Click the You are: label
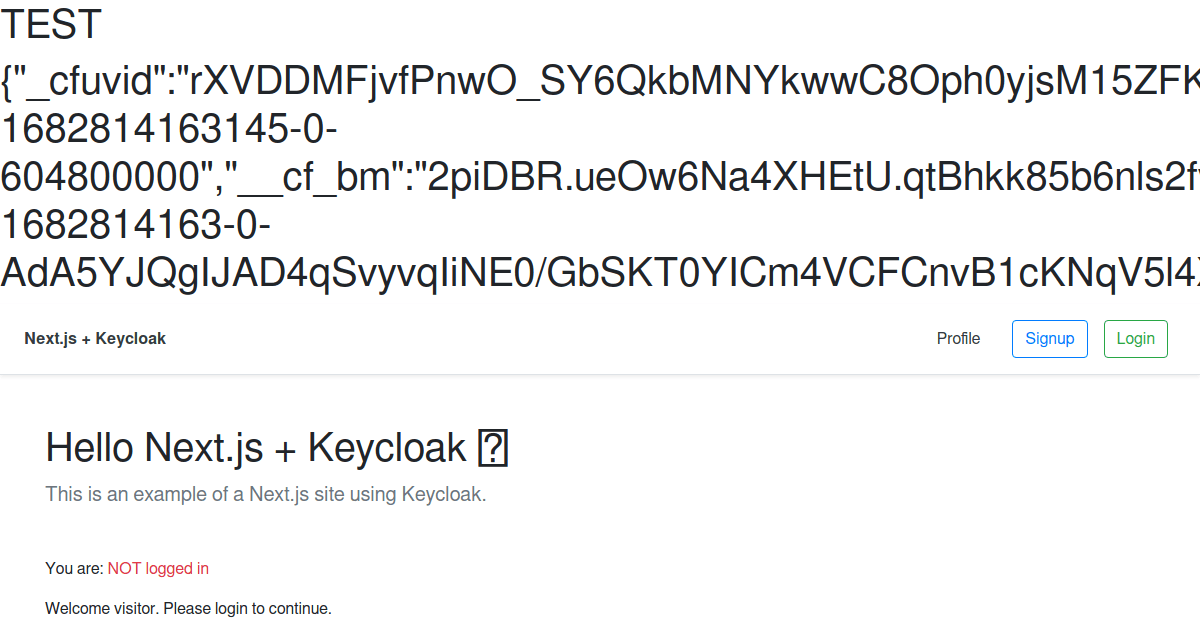 coord(73,568)
